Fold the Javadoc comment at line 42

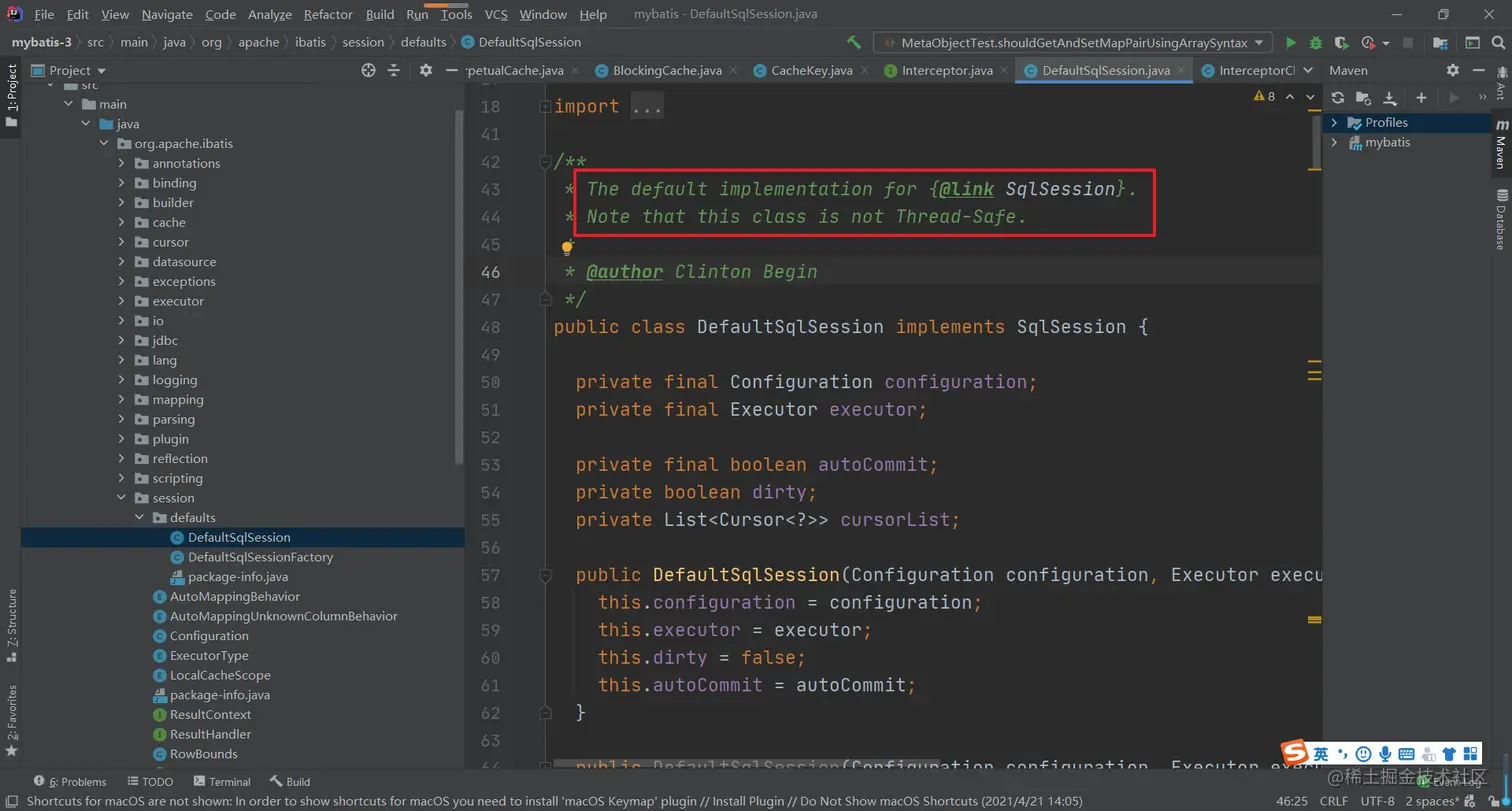point(544,162)
